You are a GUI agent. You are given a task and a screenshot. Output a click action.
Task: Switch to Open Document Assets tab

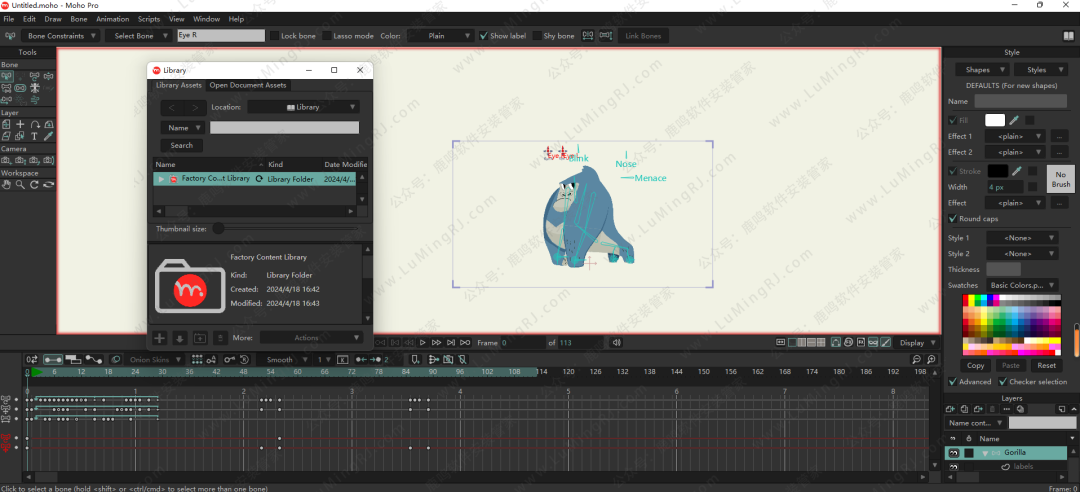[248, 86]
